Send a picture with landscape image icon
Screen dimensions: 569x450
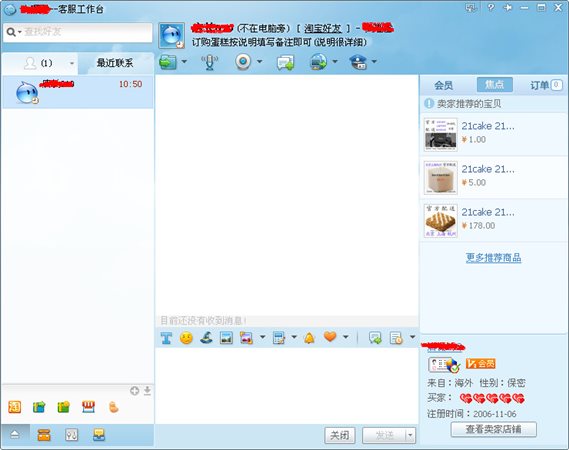(x=226, y=338)
